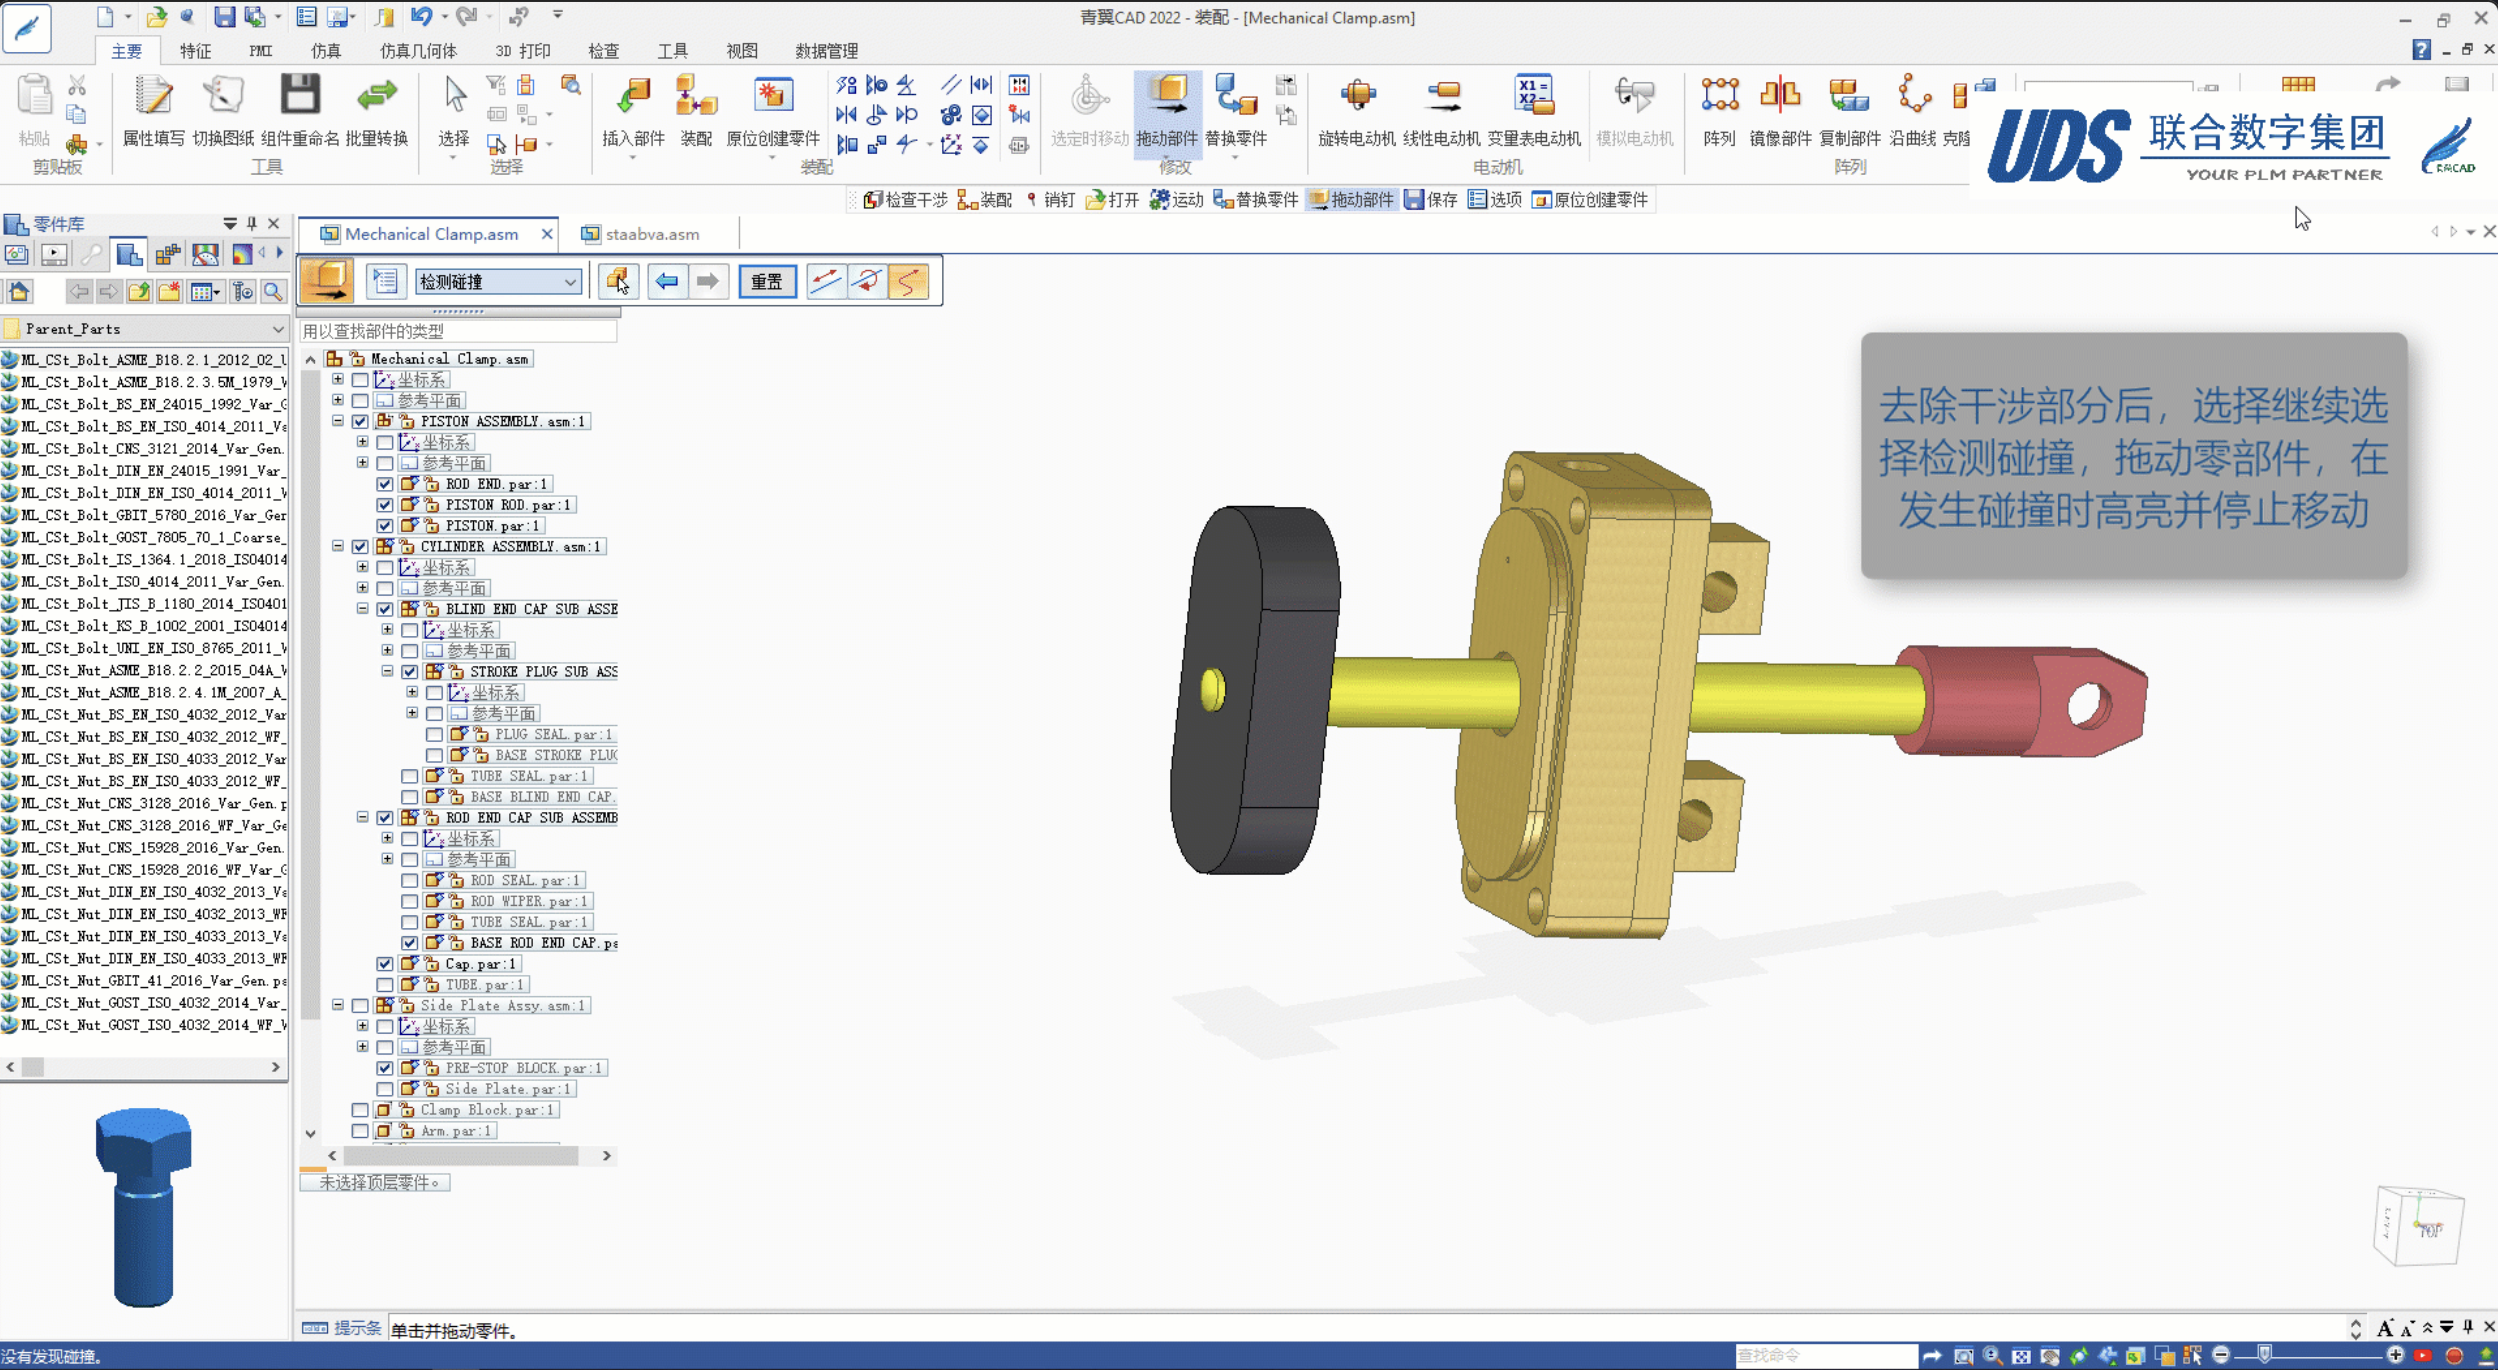Click the 装配 ribbon icon
The height and width of the screenshot is (1370, 2498).
pos(695,97)
